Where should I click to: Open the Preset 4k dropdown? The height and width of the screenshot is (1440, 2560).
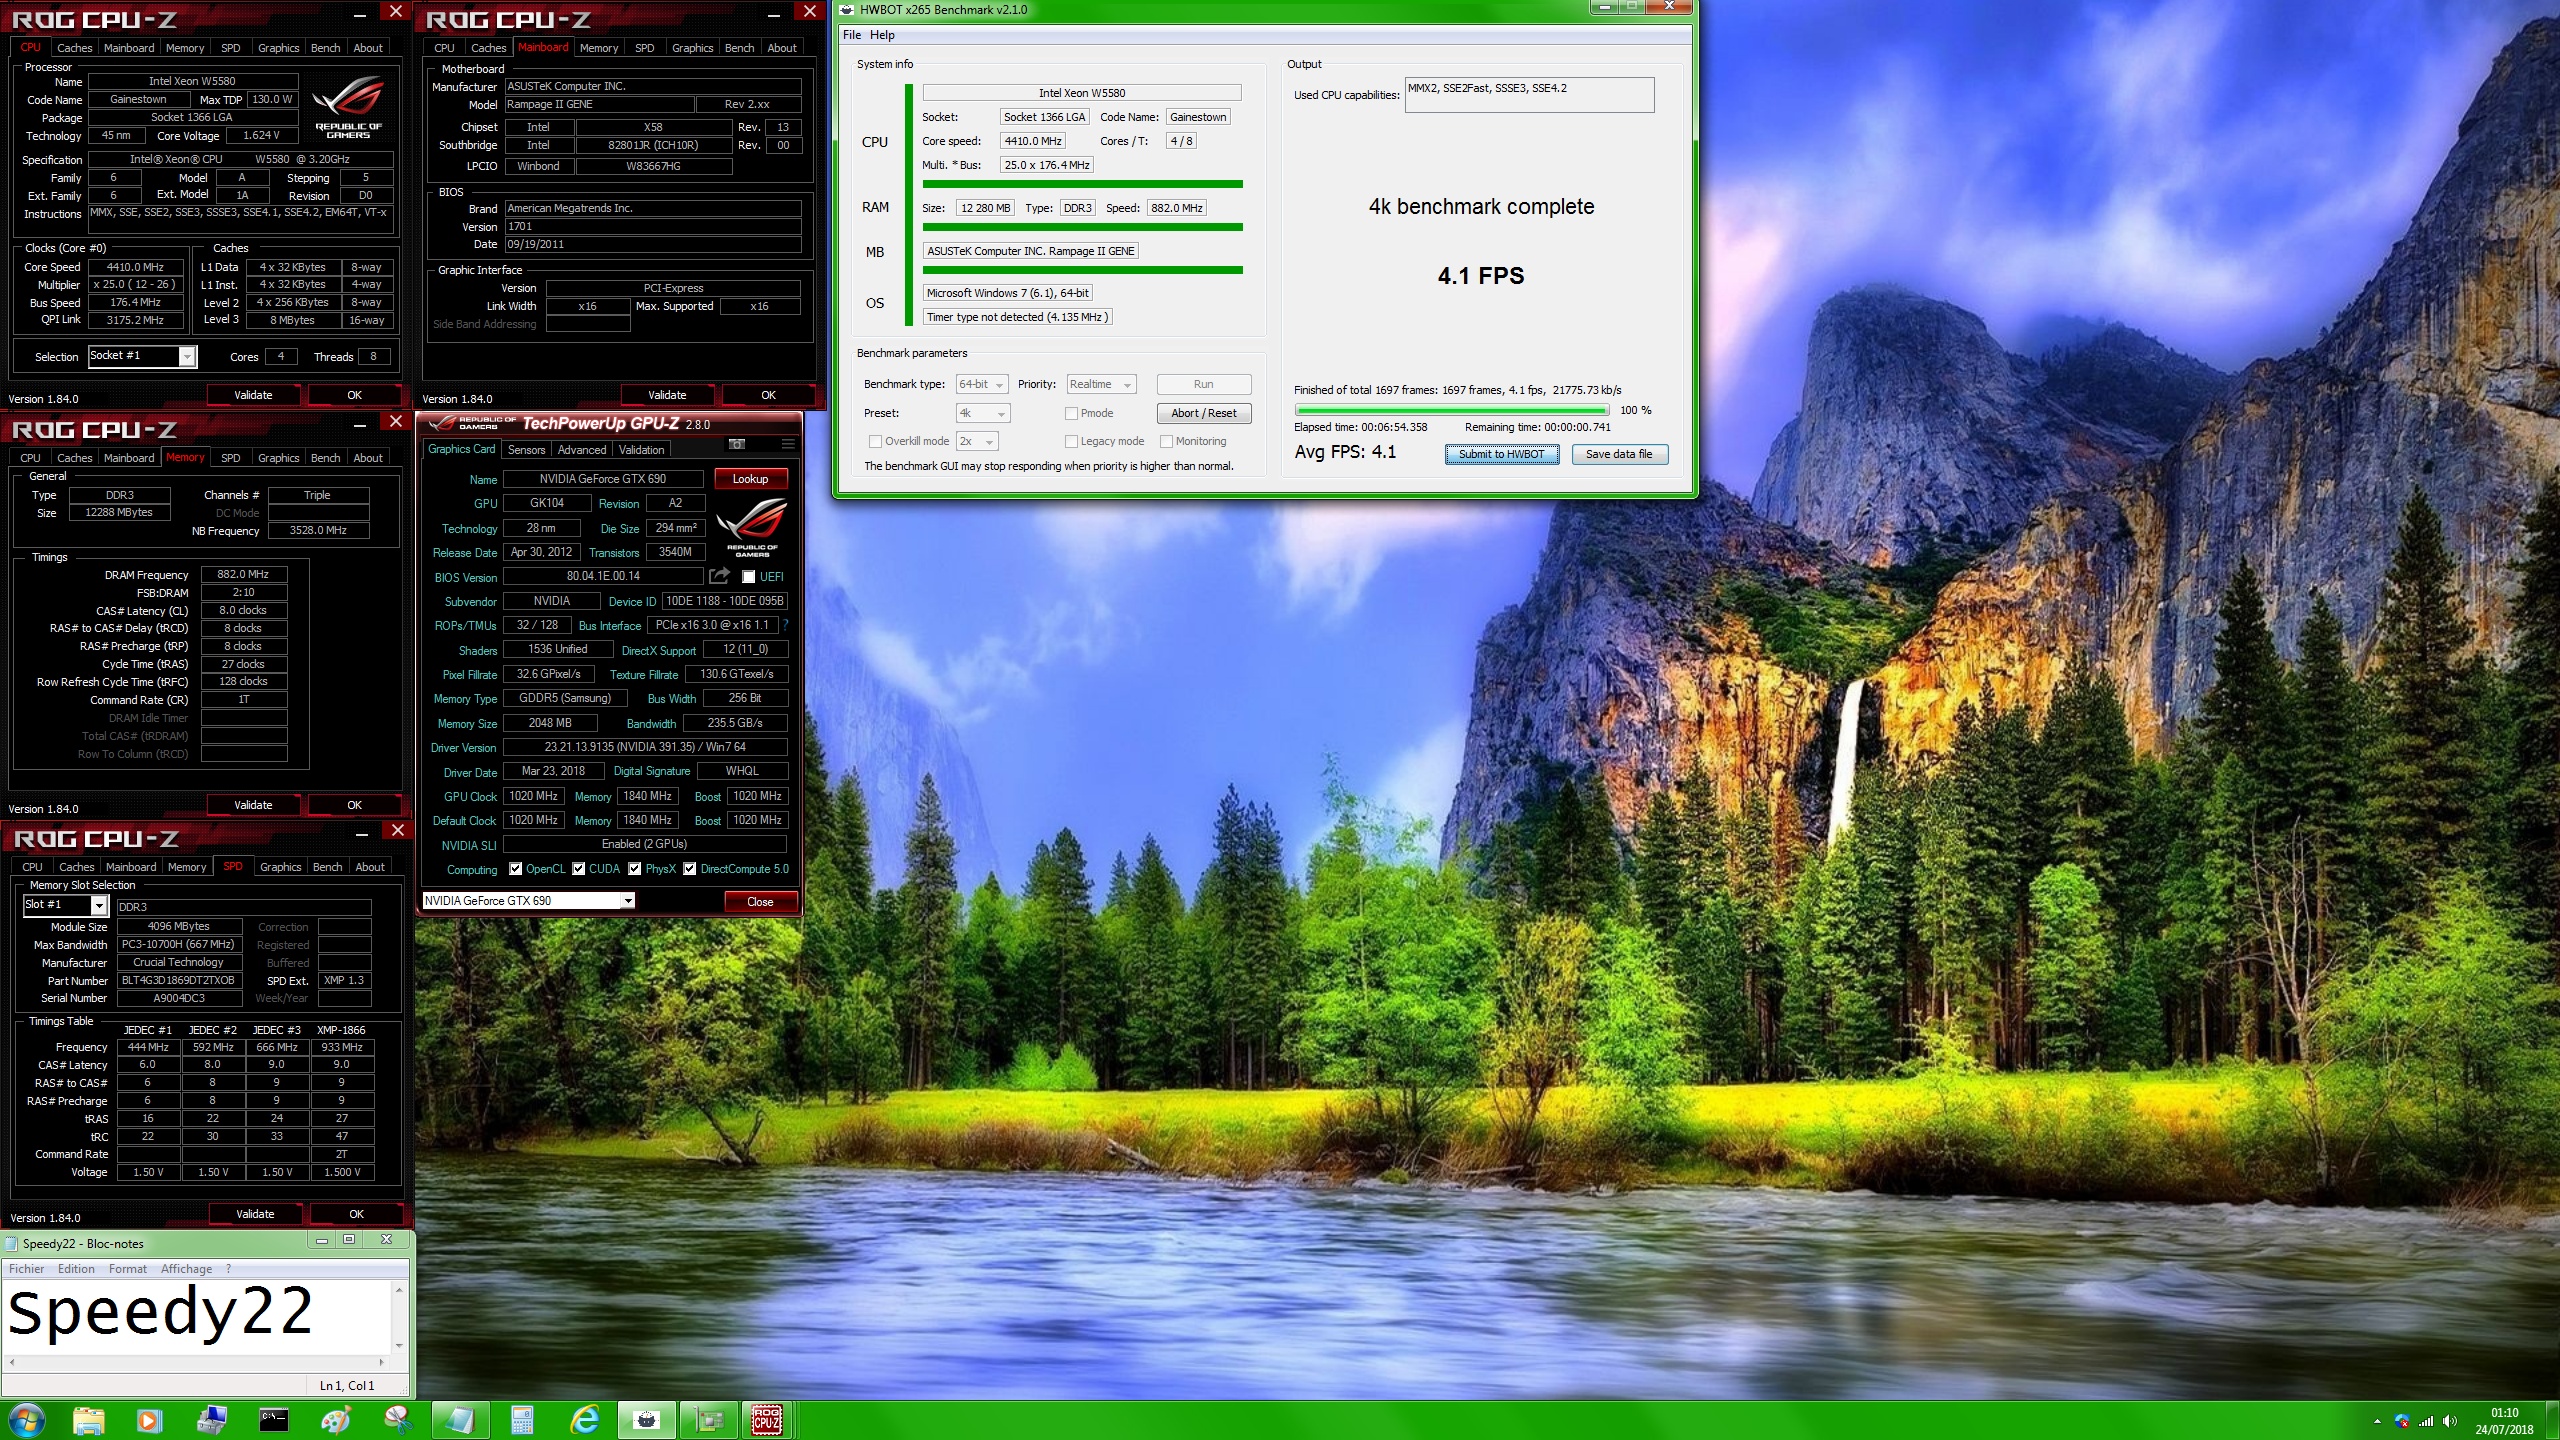point(983,413)
